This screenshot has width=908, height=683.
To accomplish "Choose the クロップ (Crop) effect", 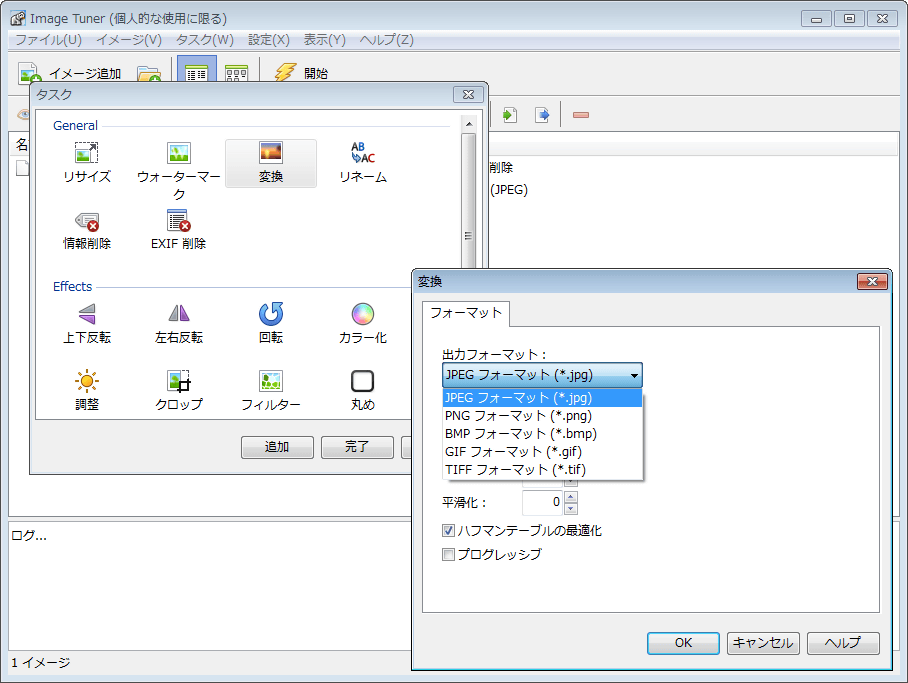I will [x=178, y=391].
